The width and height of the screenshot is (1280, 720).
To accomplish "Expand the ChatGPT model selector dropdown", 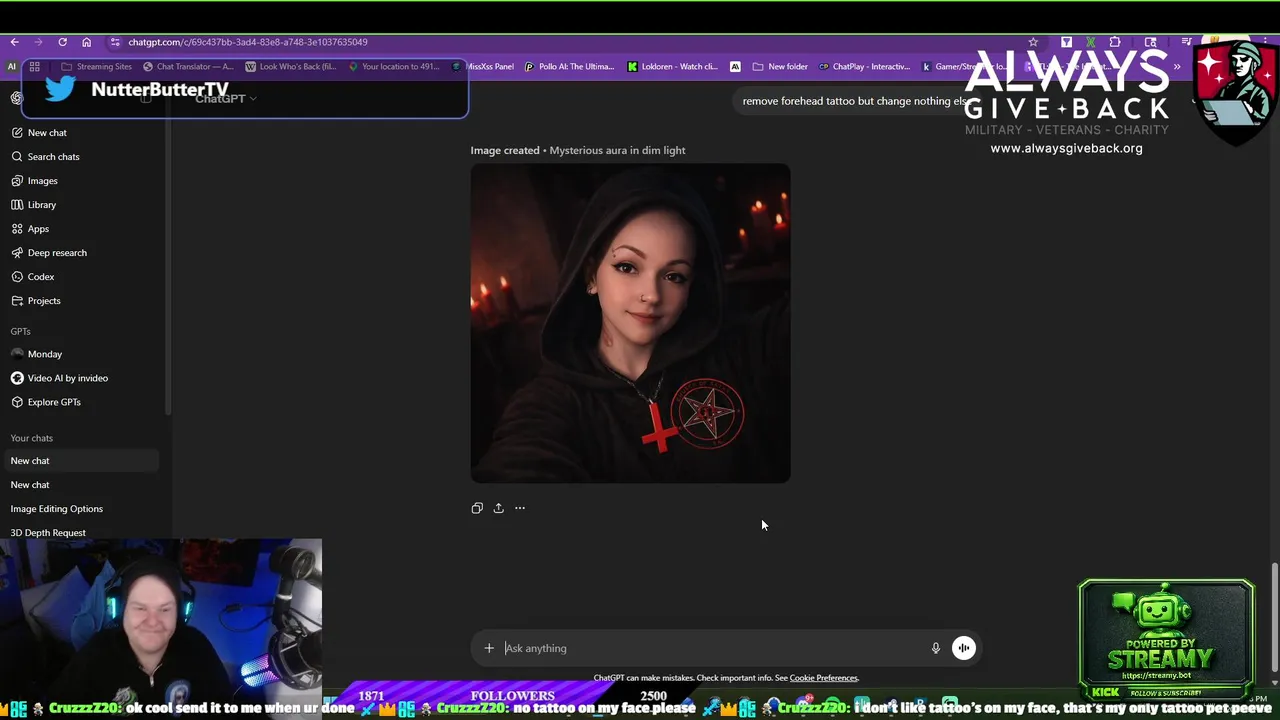I will click(x=226, y=98).
